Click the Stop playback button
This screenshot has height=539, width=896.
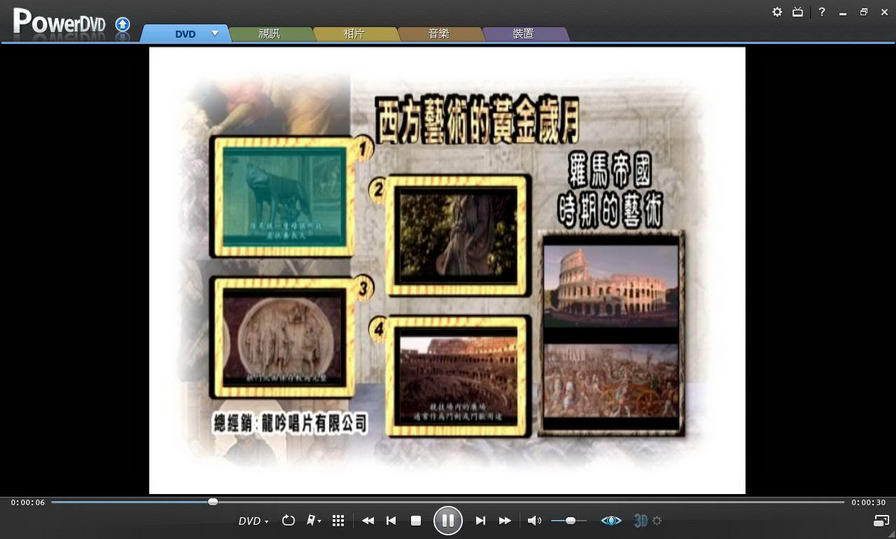pyautogui.click(x=416, y=521)
